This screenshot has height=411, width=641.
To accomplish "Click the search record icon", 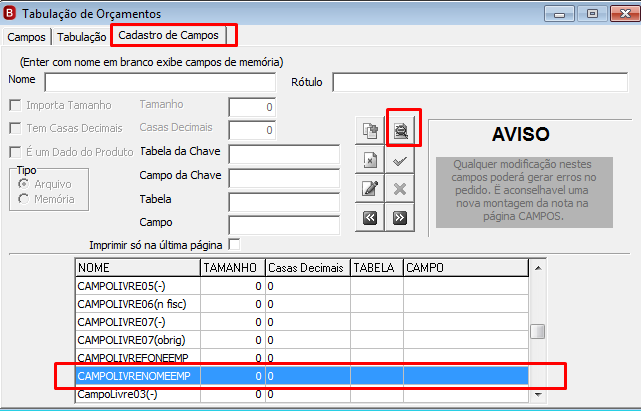I will (x=401, y=130).
